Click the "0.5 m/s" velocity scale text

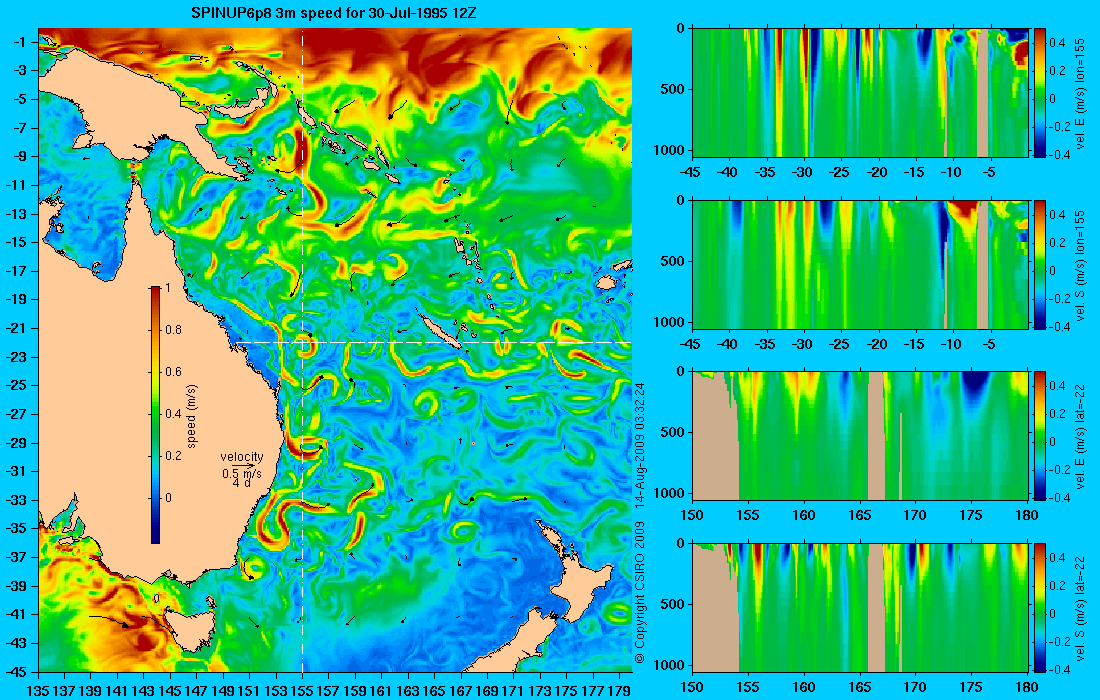click(242, 473)
